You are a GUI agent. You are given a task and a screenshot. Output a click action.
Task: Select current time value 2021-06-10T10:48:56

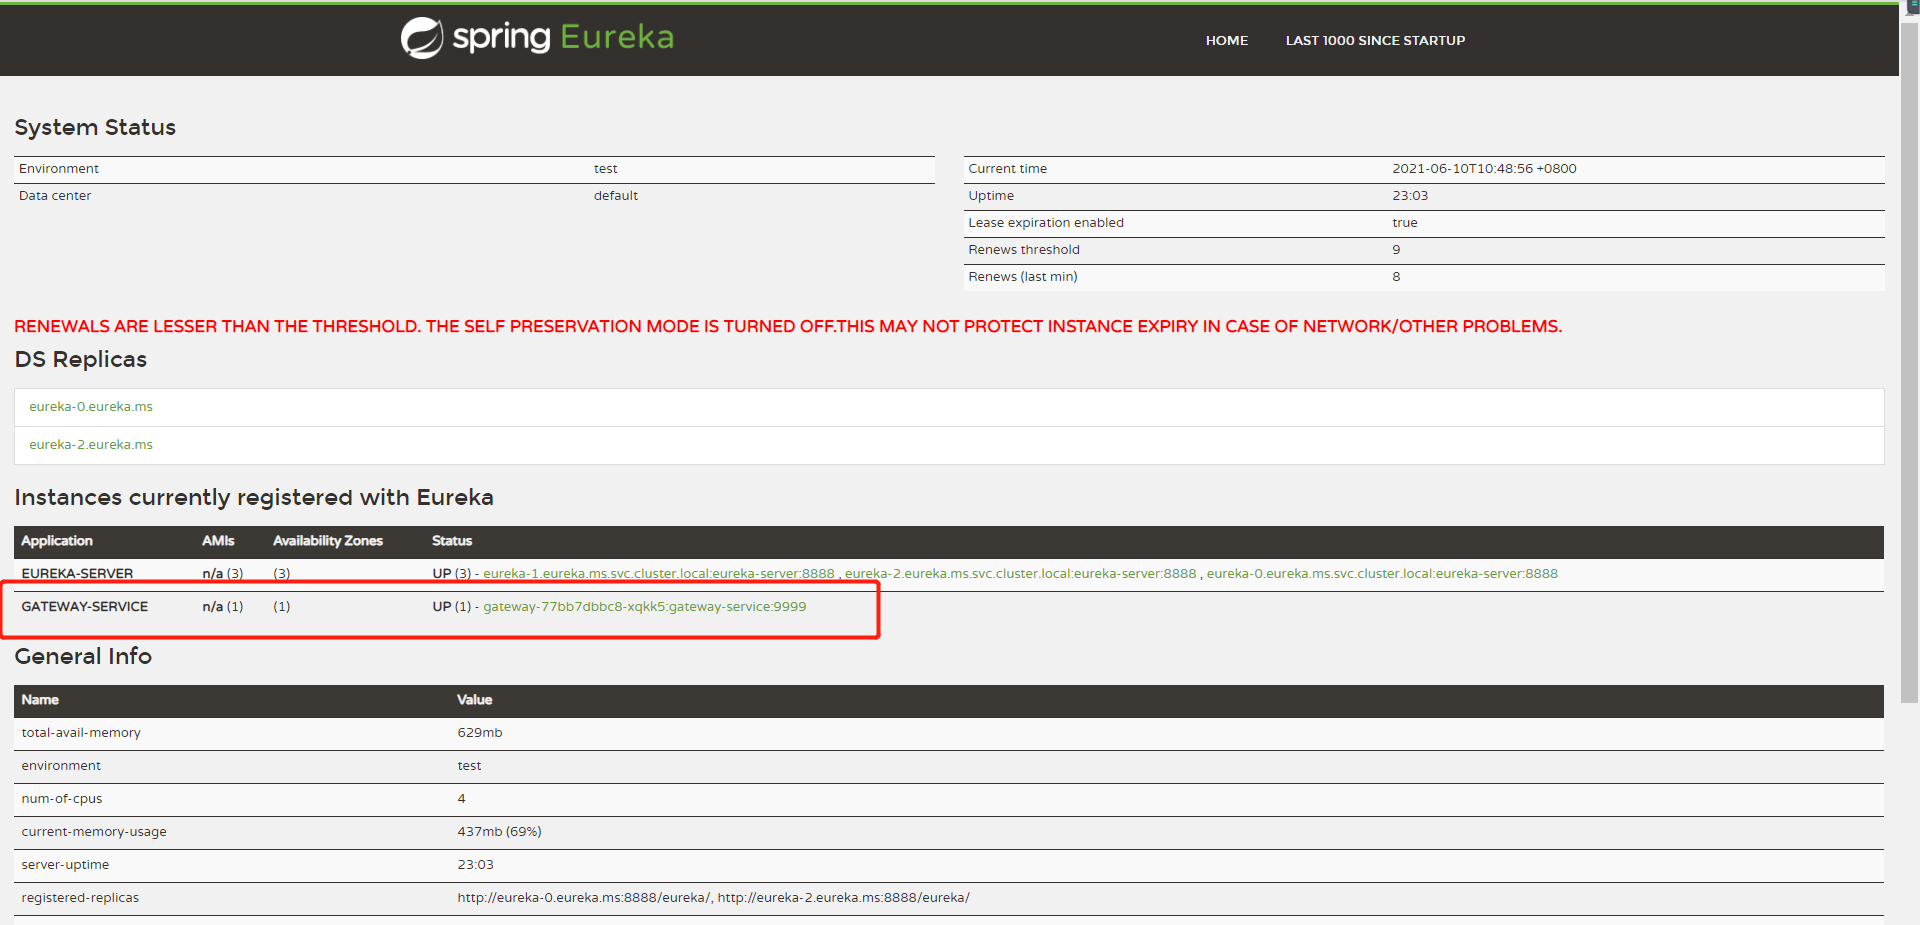coord(1484,169)
